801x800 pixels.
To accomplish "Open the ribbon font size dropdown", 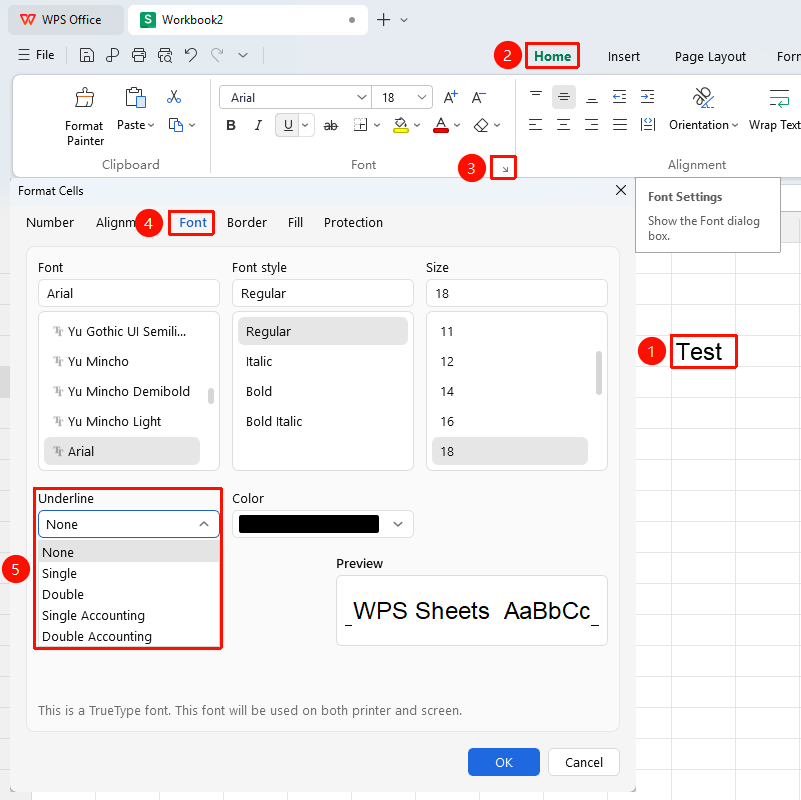I will click(x=421, y=97).
